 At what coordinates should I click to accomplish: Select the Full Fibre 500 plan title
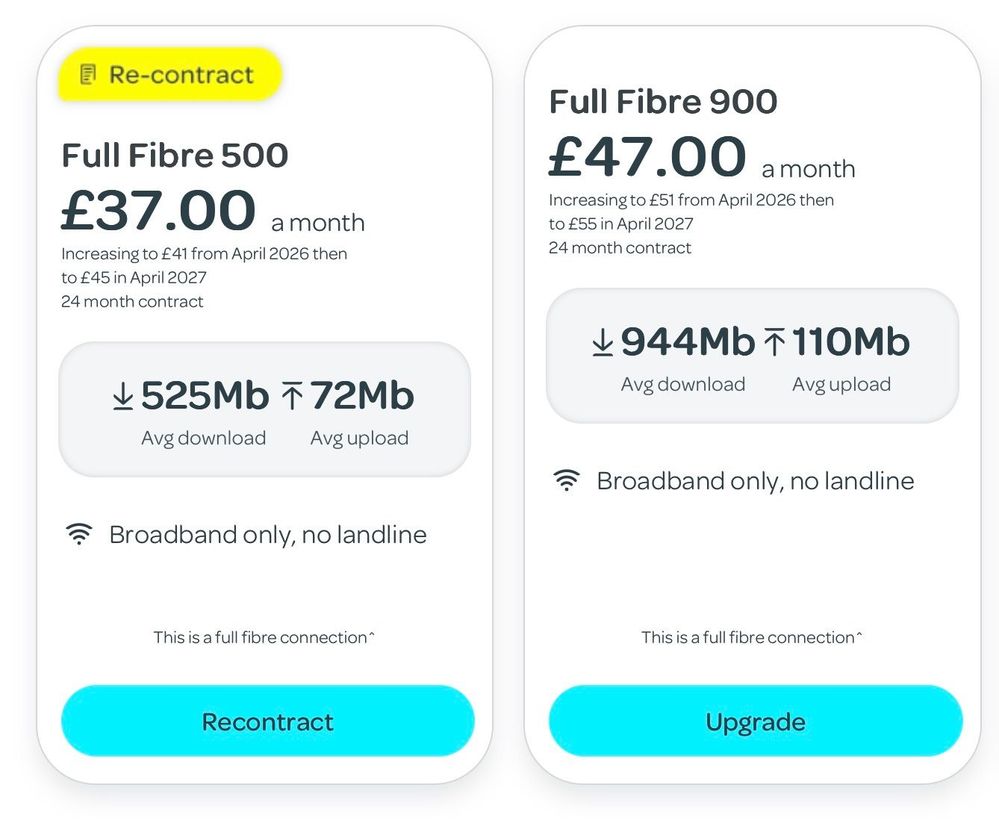tap(175, 155)
